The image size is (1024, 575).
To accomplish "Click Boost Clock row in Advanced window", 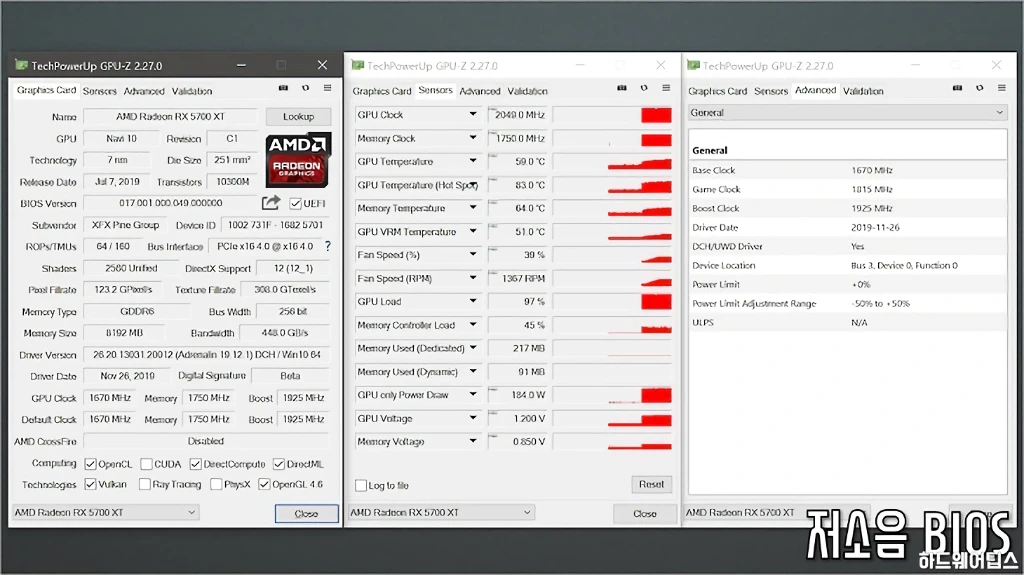I will click(x=847, y=208).
